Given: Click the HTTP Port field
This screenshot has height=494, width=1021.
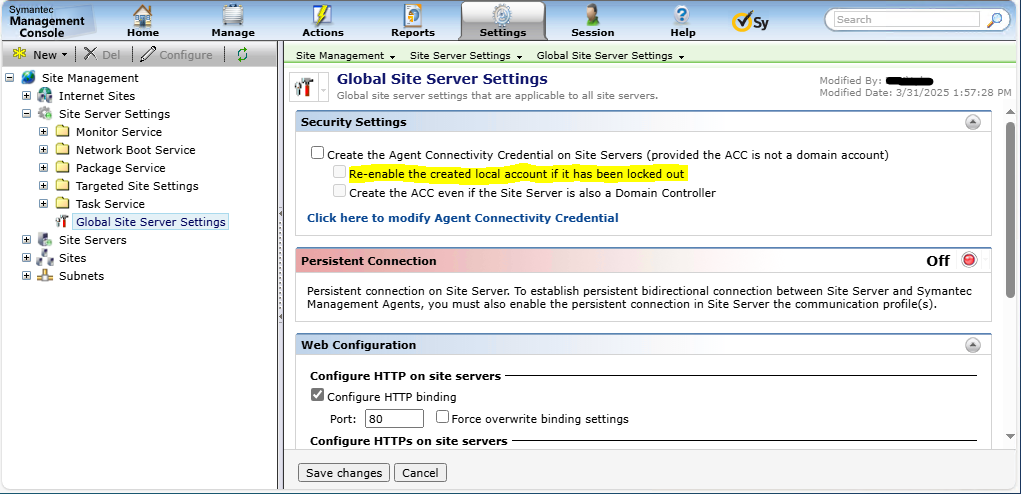Looking at the screenshot, I should tap(395, 419).
